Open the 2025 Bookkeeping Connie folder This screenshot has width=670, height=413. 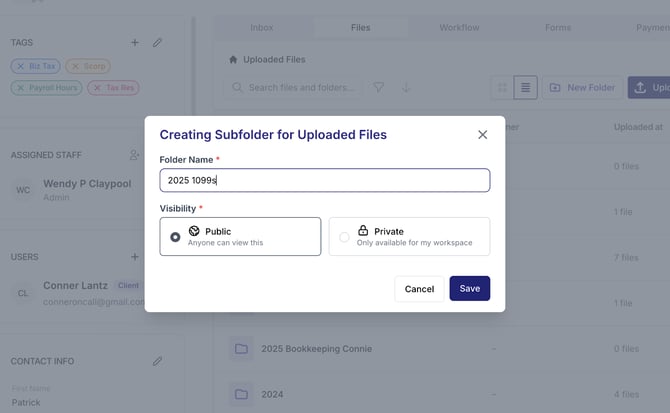point(316,349)
